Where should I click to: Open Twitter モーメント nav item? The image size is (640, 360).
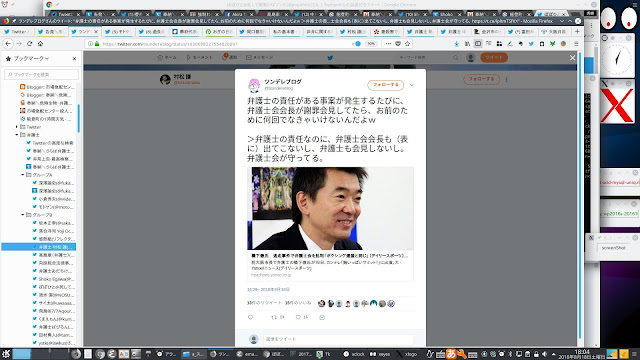[x=199, y=58]
